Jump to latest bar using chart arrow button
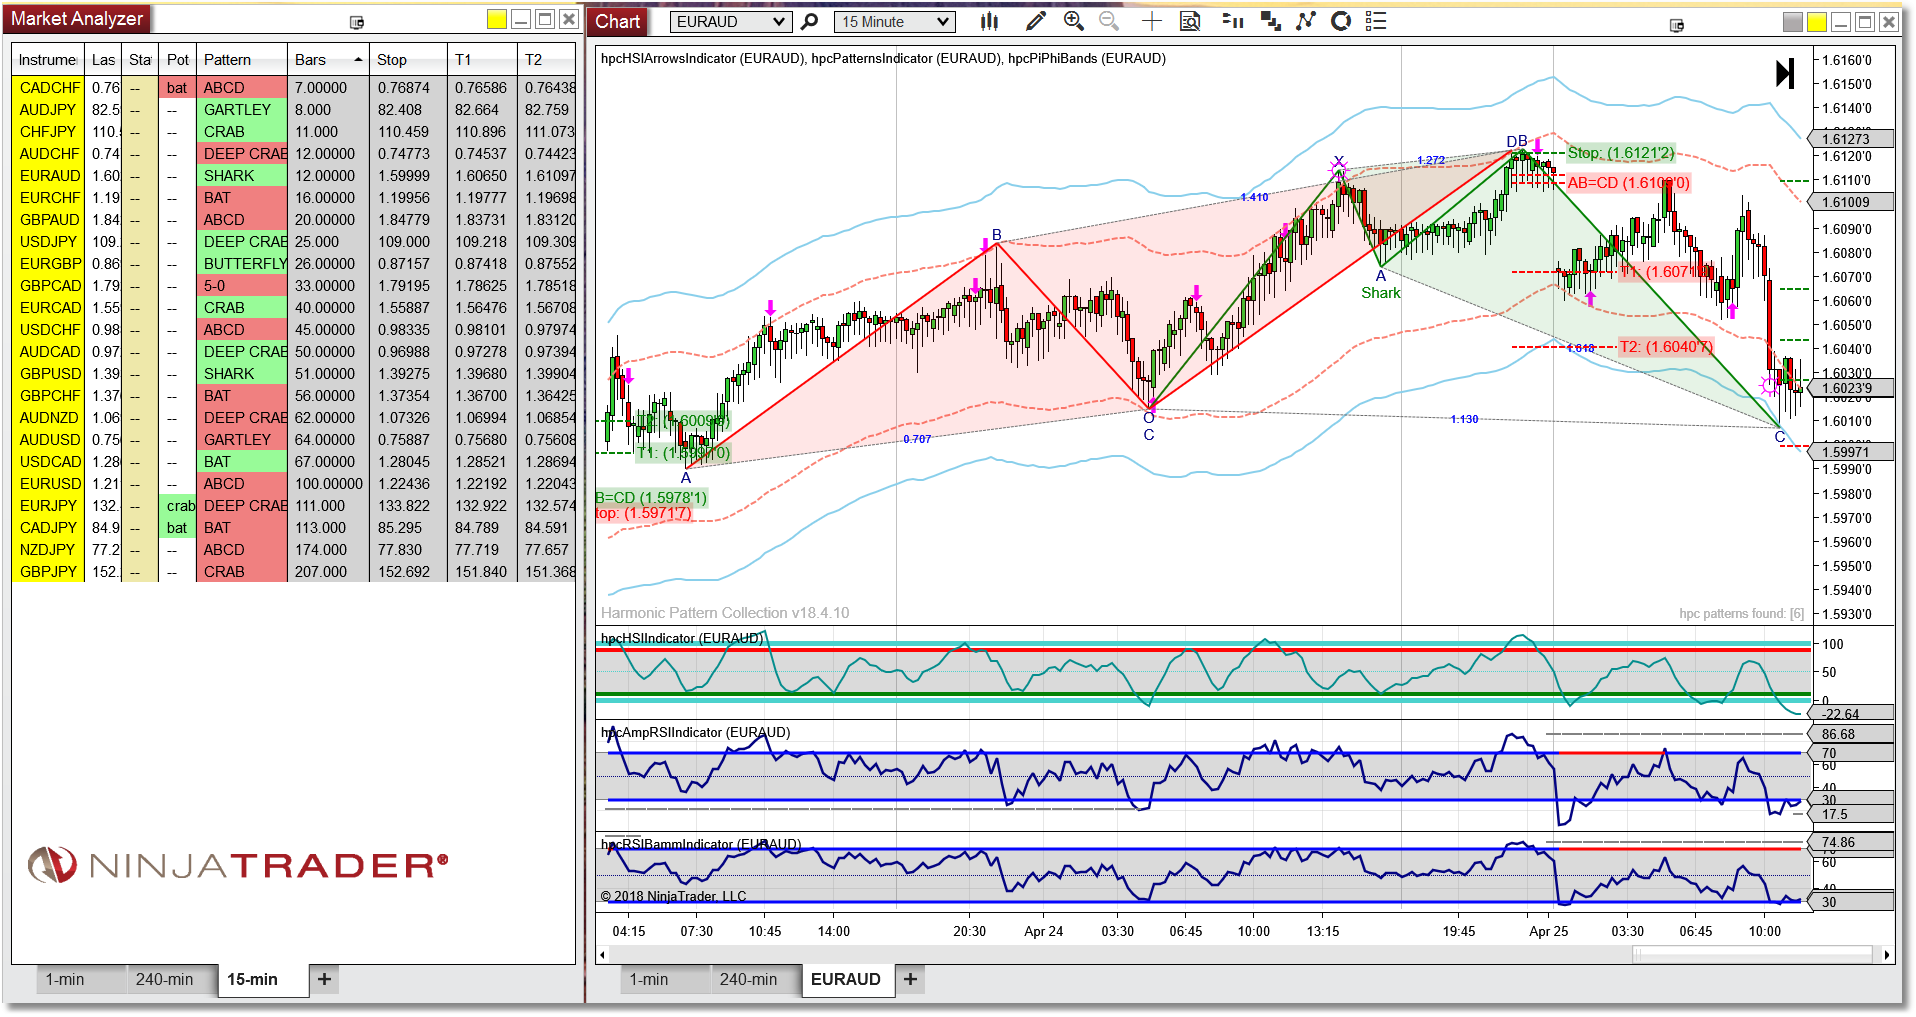 [1785, 73]
